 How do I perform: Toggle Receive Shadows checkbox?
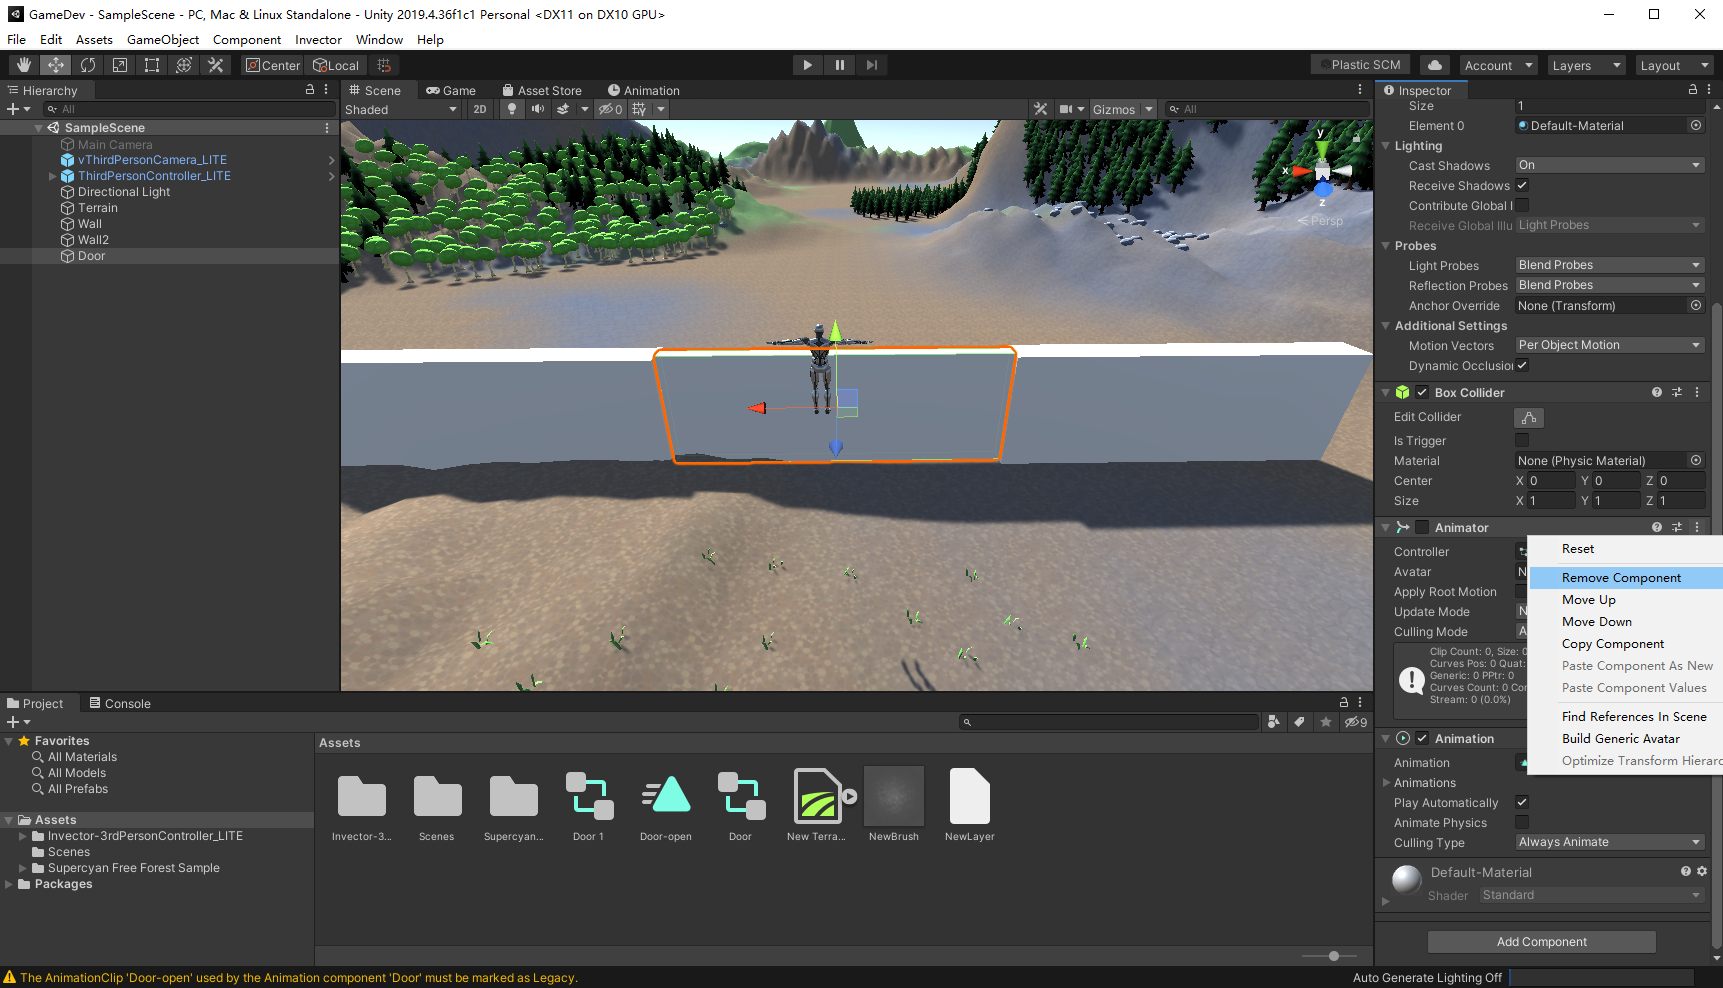coord(1522,185)
